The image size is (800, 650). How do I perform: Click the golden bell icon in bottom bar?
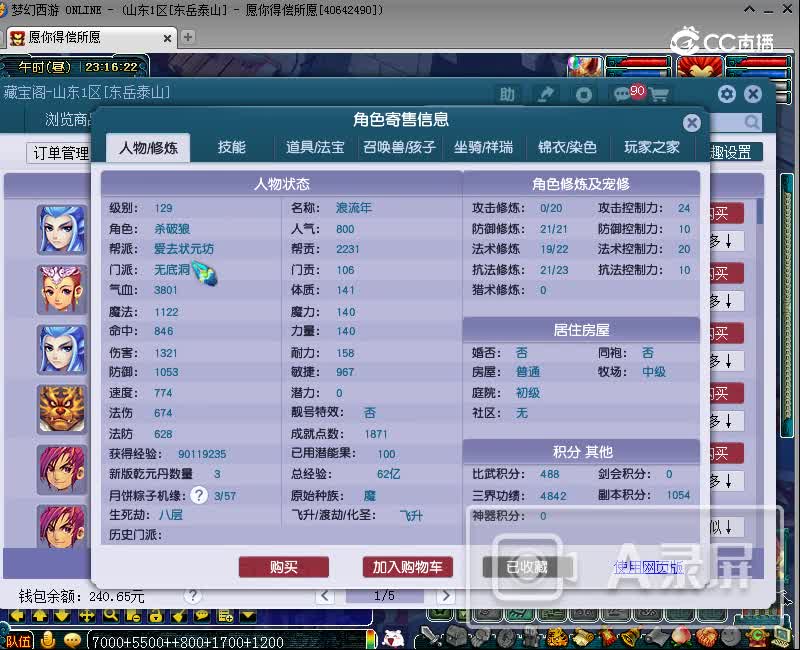click(632, 636)
